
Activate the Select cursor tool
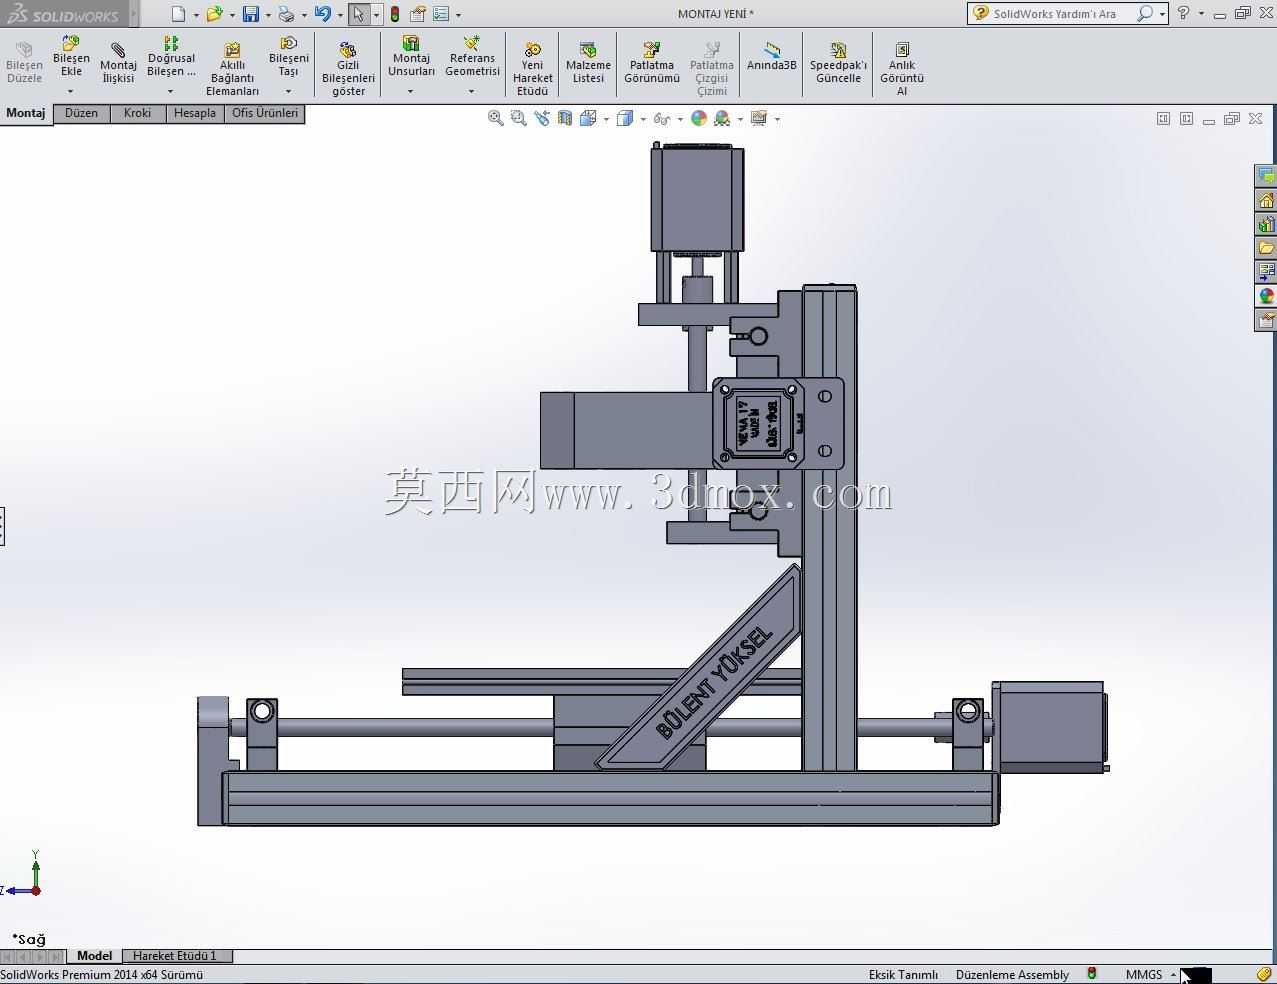pyautogui.click(x=358, y=14)
